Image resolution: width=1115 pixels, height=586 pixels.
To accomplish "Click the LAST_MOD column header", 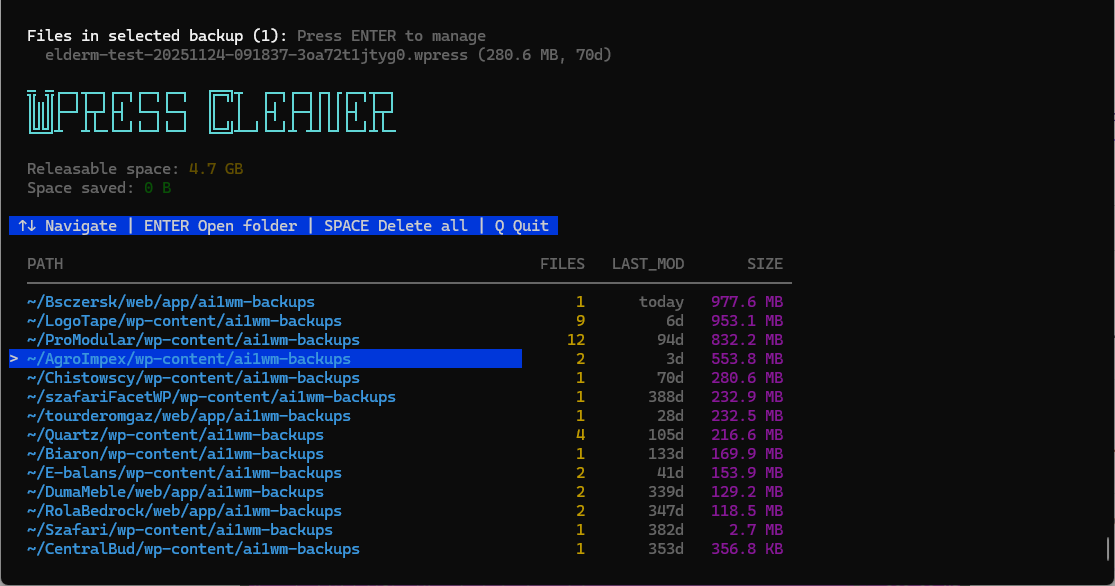I will pyautogui.click(x=647, y=263).
